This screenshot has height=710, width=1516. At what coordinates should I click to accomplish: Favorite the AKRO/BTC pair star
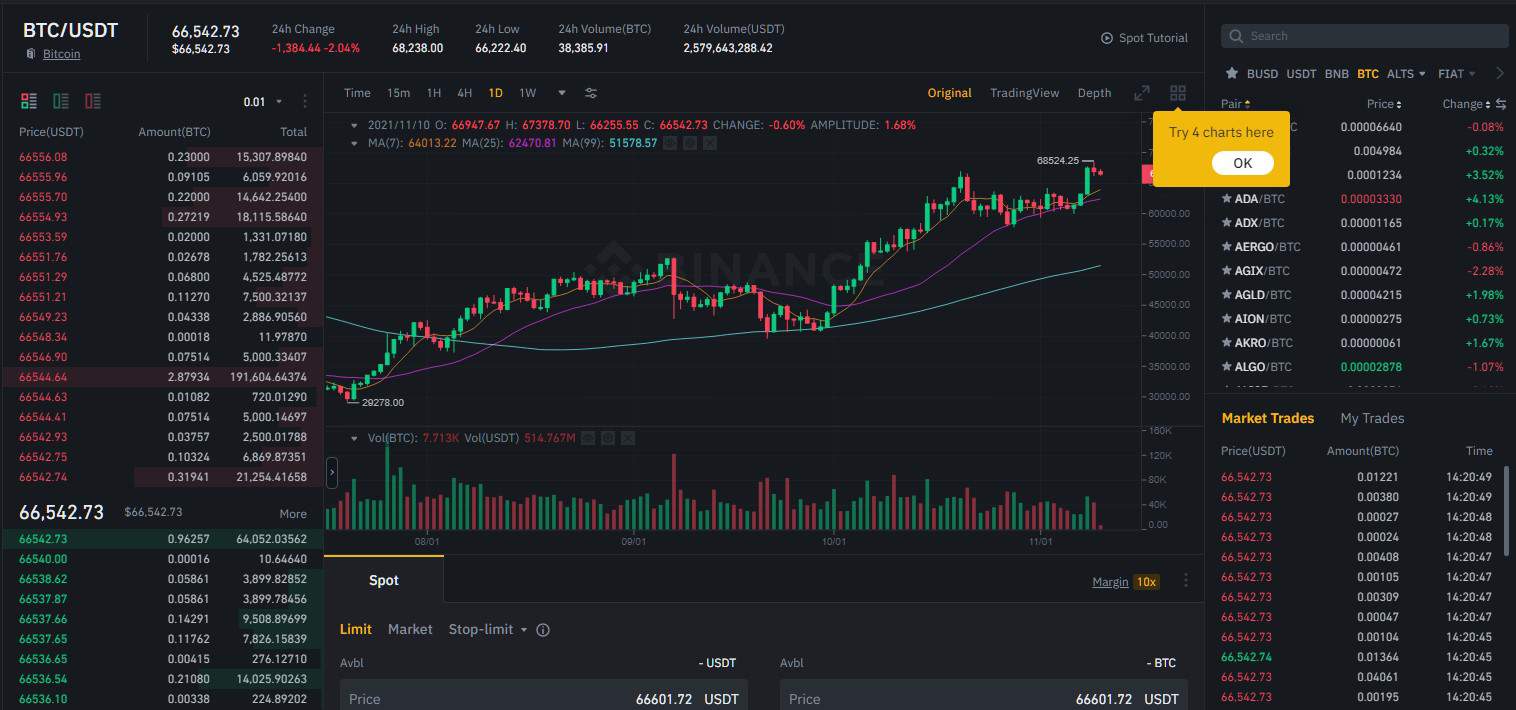(1226, 343)
